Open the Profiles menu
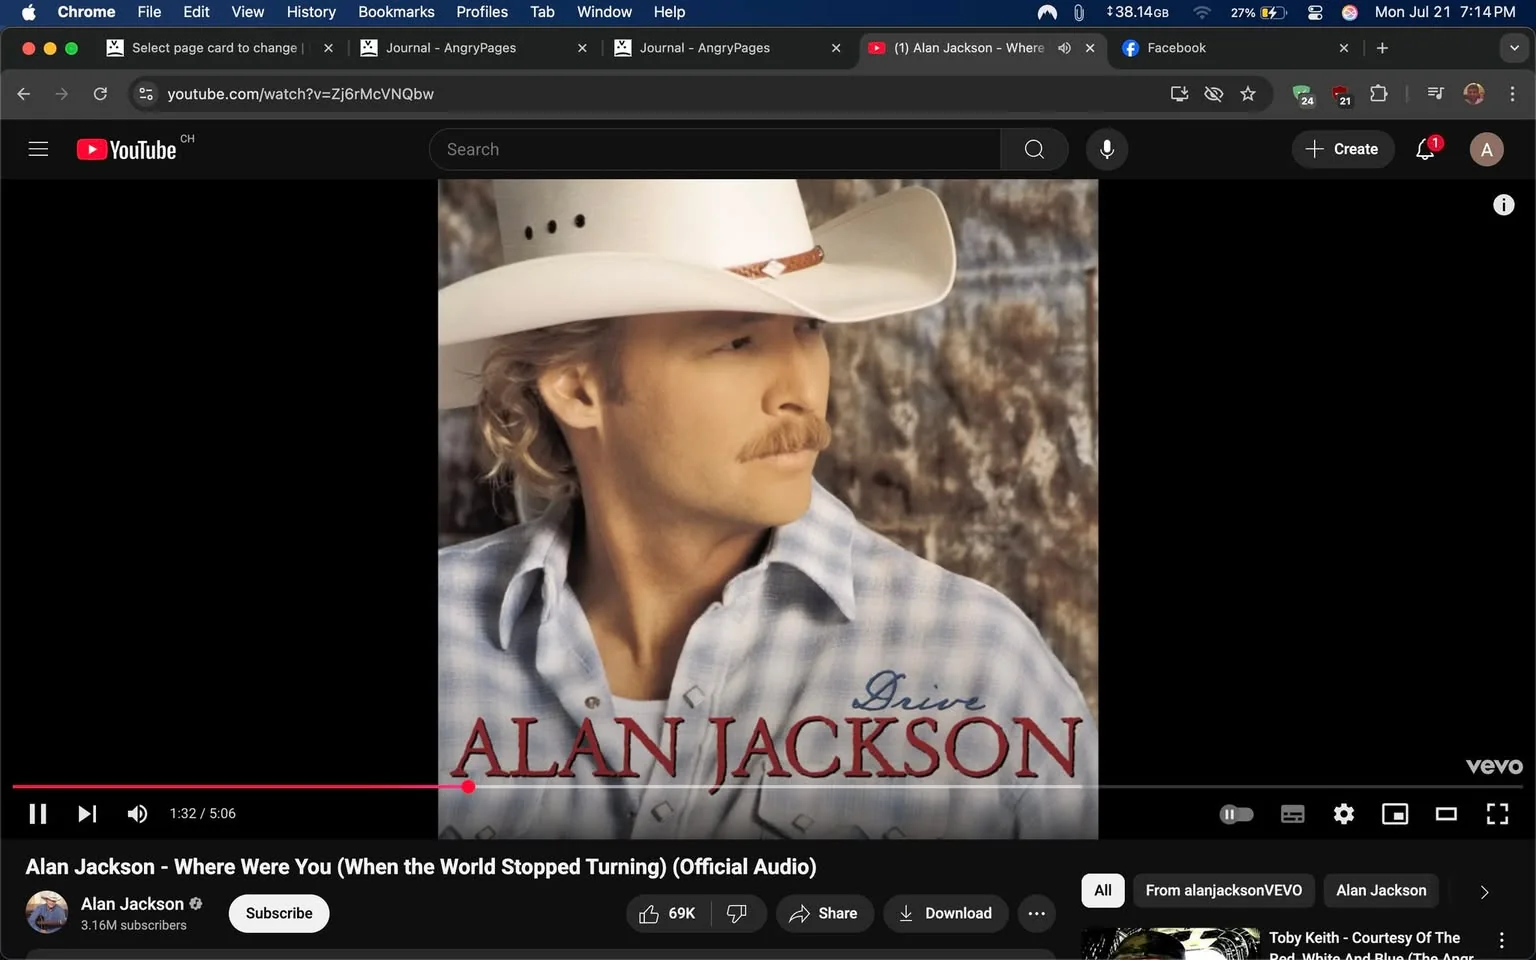 [482, 12]
